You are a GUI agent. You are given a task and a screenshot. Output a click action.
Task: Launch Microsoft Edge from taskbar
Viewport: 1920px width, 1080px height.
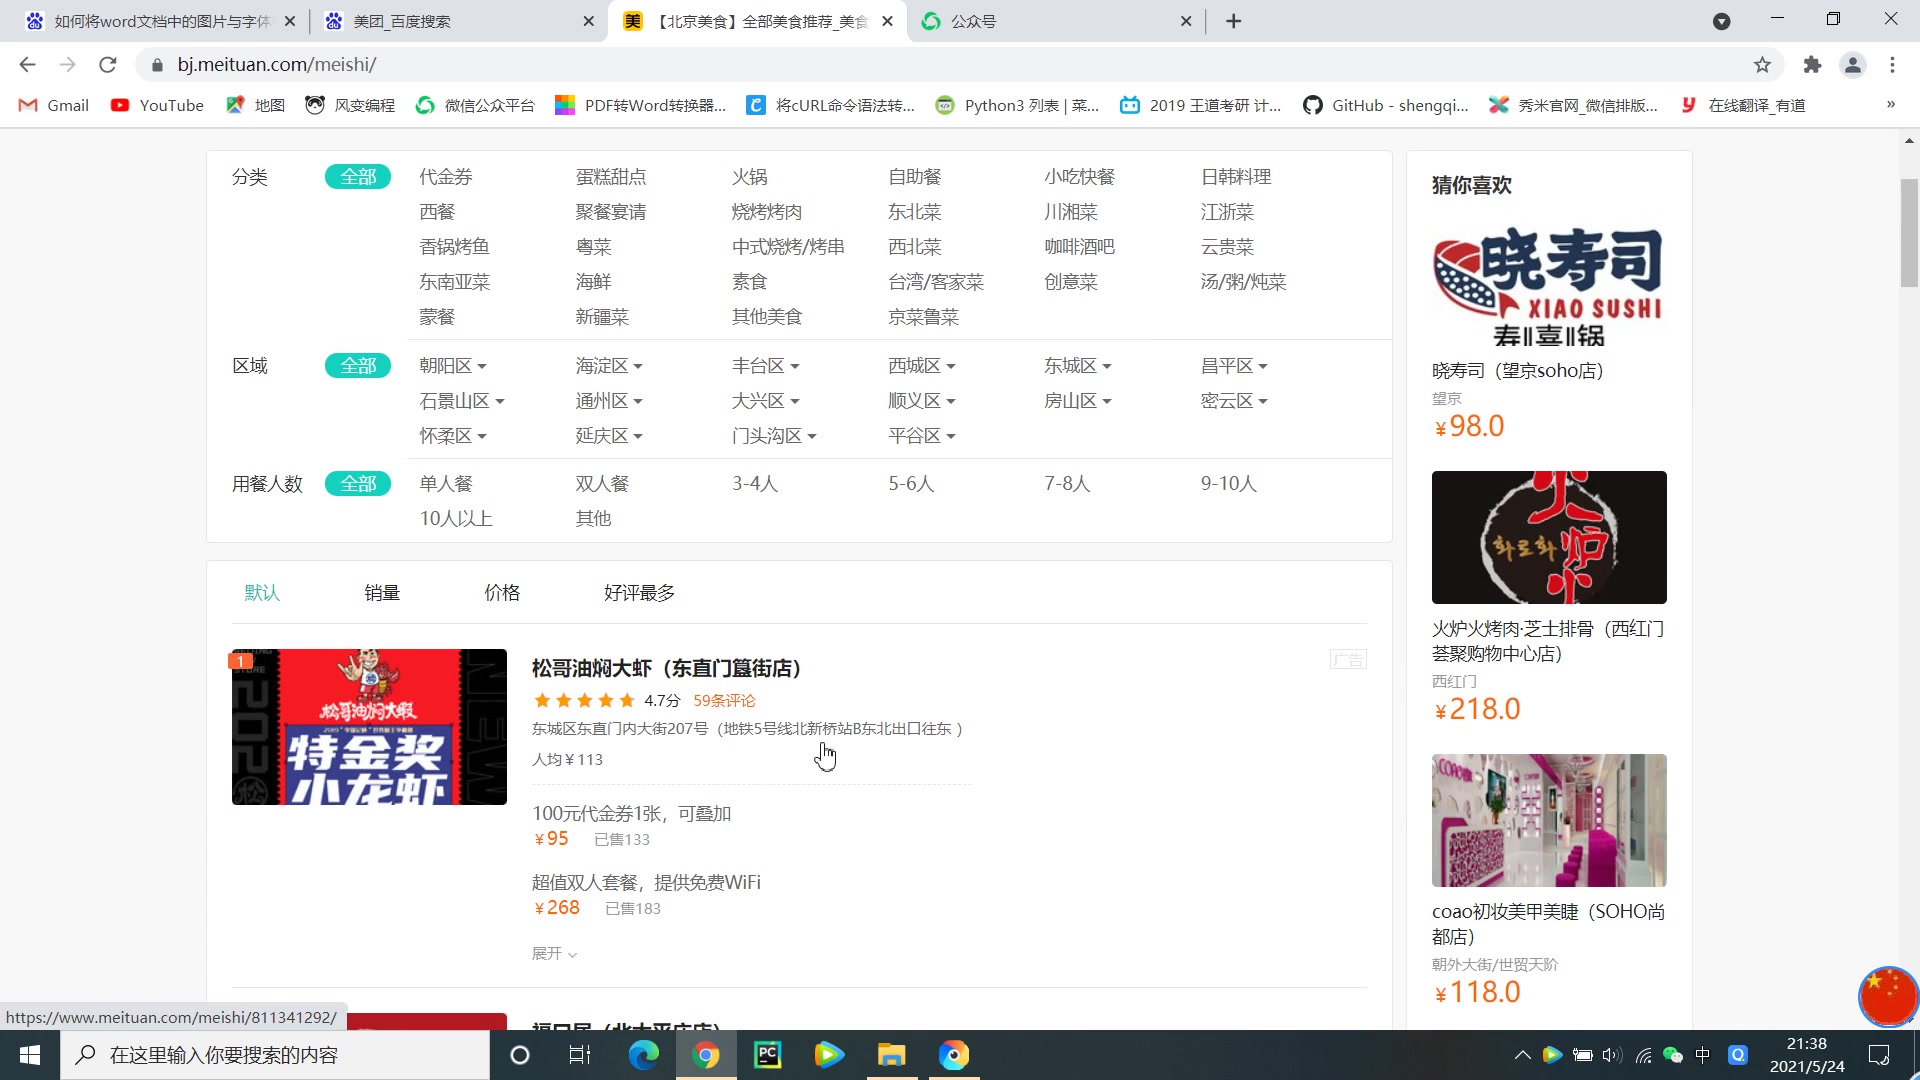(643, 1055)
